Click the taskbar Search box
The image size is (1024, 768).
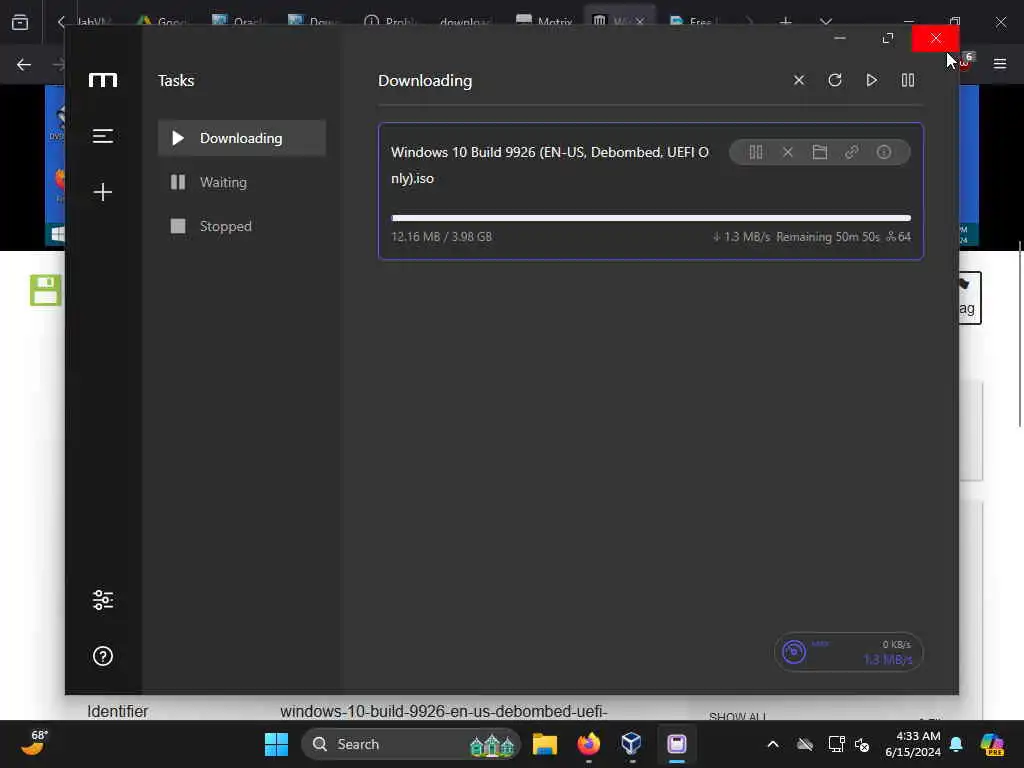[x=411, y=744]
